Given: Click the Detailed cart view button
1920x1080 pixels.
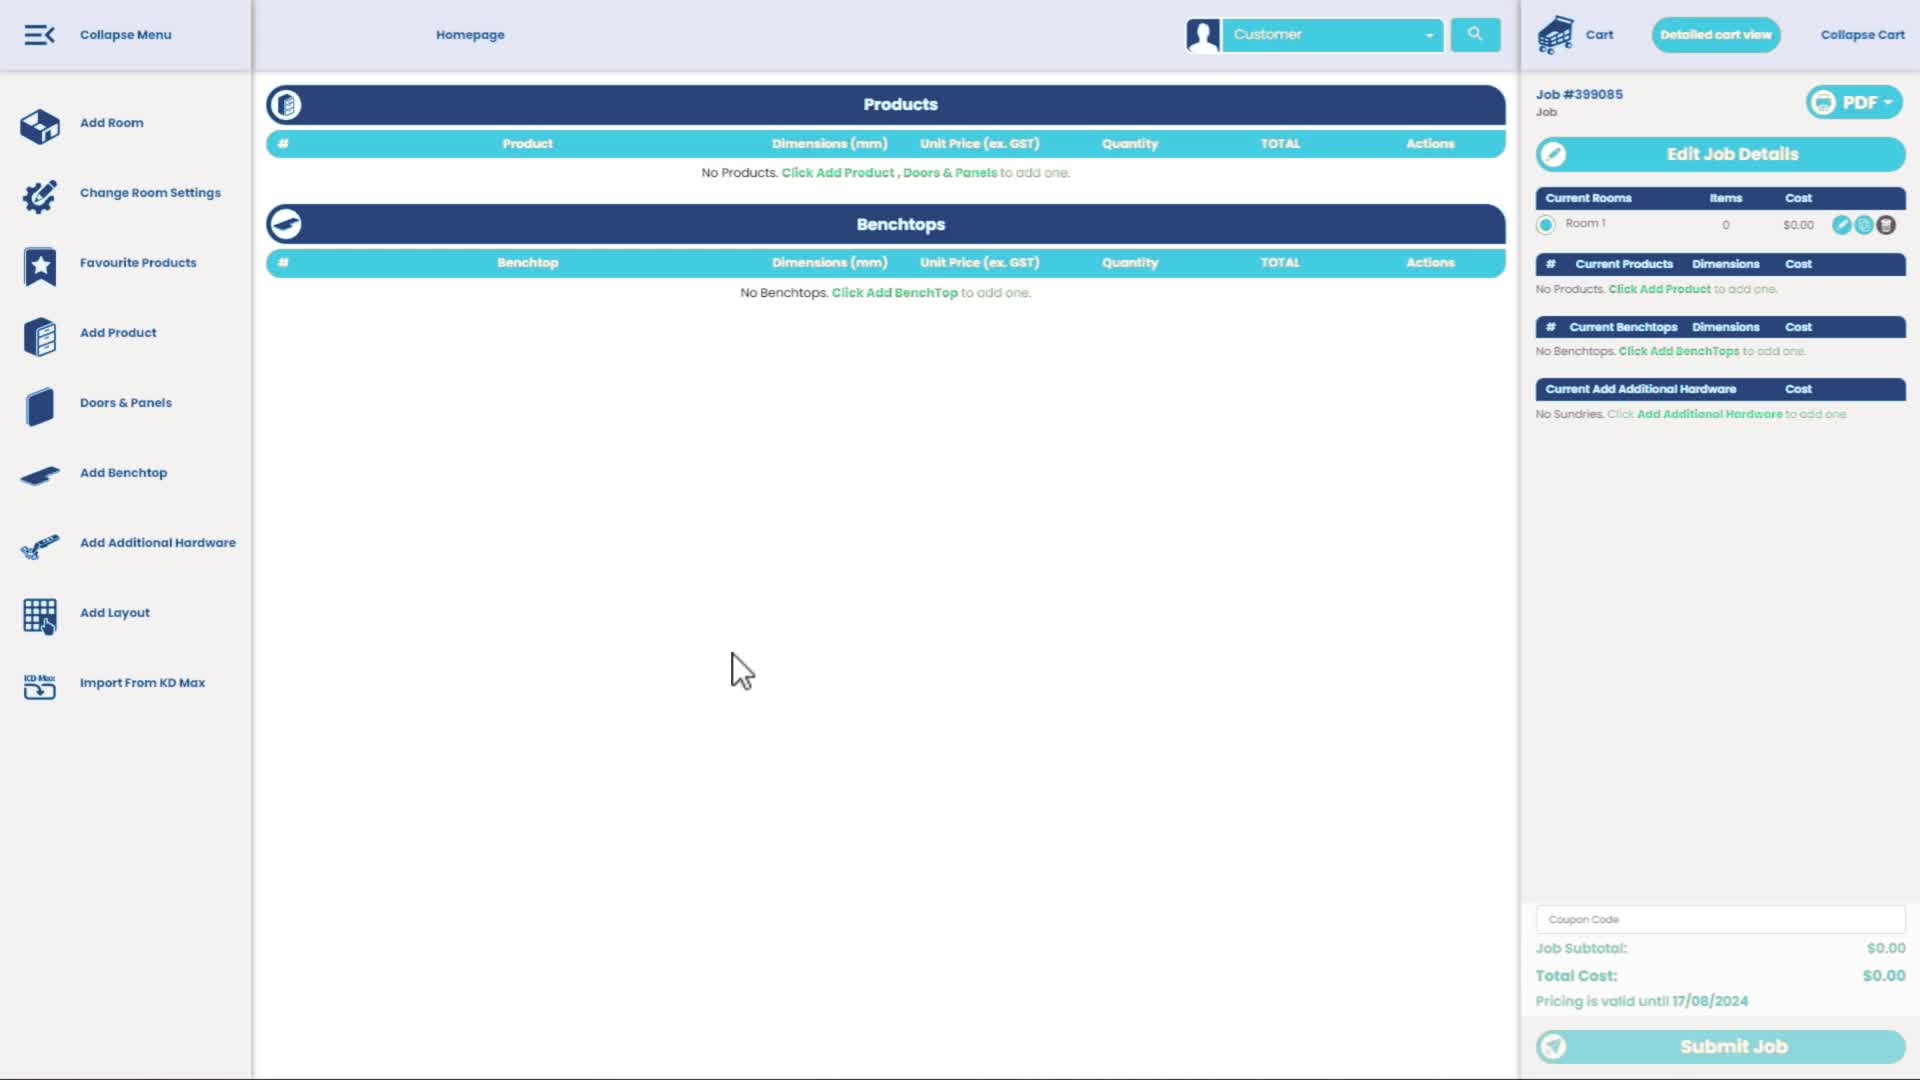Looking at the screenshot, I should (x=1716, y=35).
